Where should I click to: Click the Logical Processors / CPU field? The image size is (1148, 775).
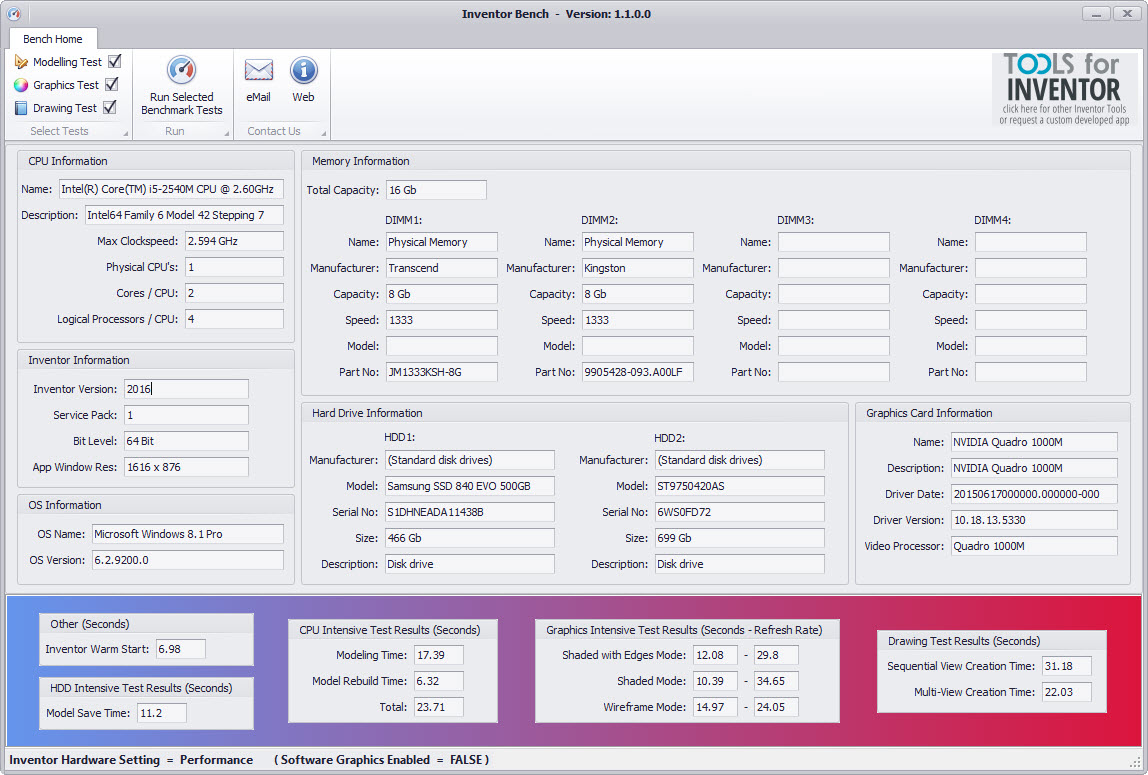pyautogui.click(x=234, y=319)
